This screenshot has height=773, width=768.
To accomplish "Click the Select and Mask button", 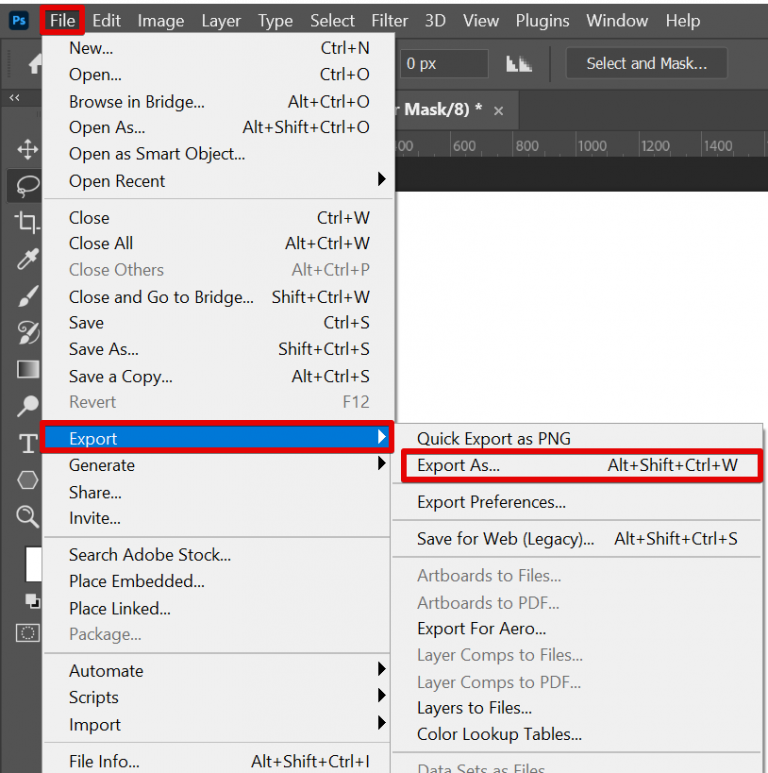I will coord(646,63).
